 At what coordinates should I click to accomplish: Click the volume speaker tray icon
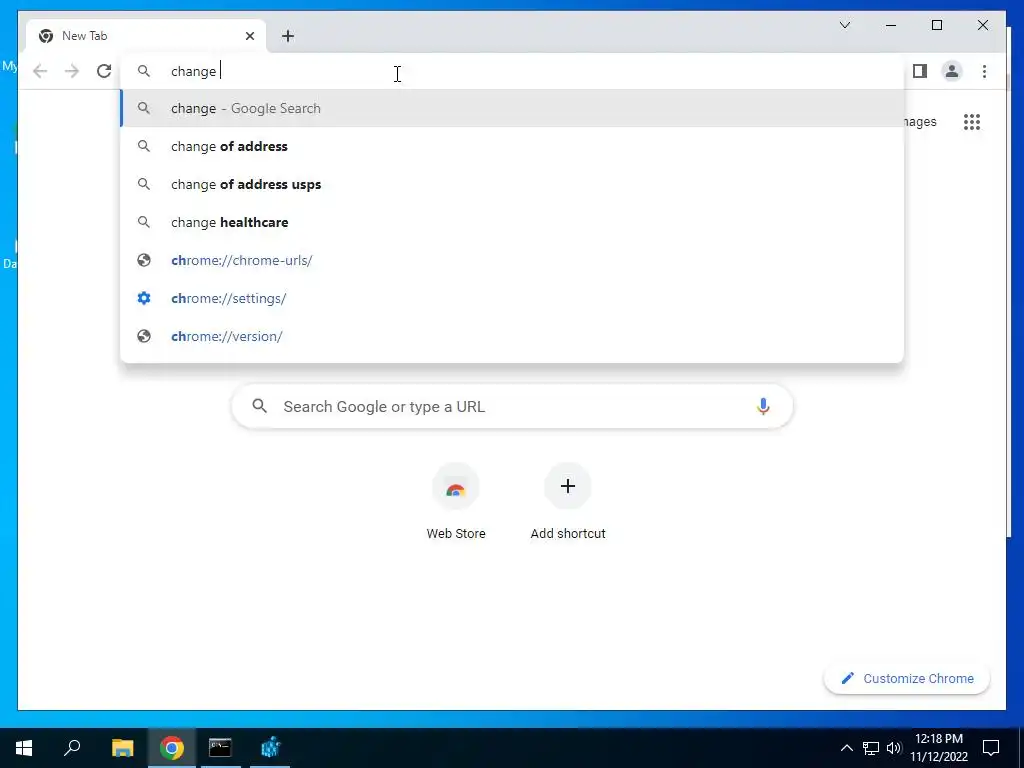894,748
